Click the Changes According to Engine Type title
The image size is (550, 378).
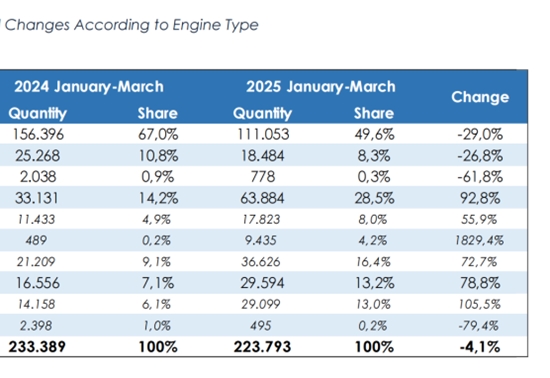(x=132, y=25)
